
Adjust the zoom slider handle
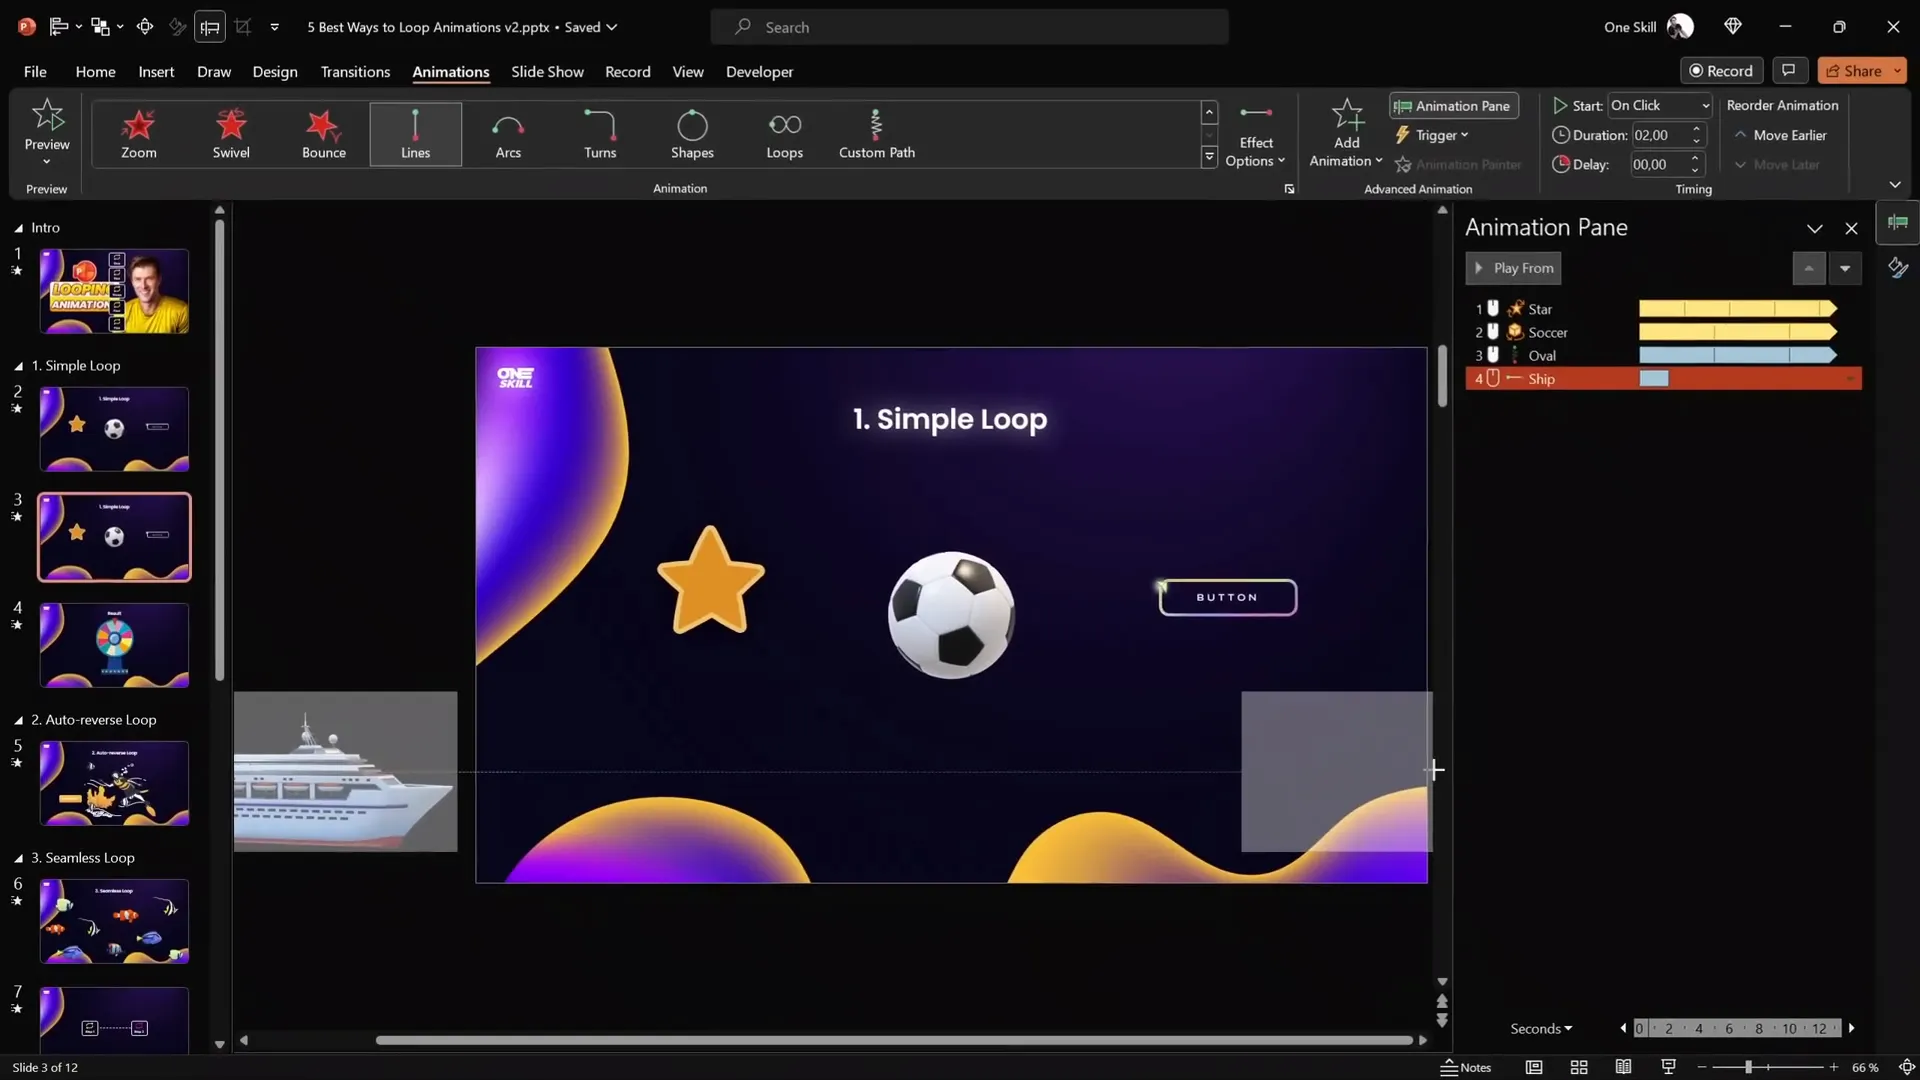tap(1748, 1067)
